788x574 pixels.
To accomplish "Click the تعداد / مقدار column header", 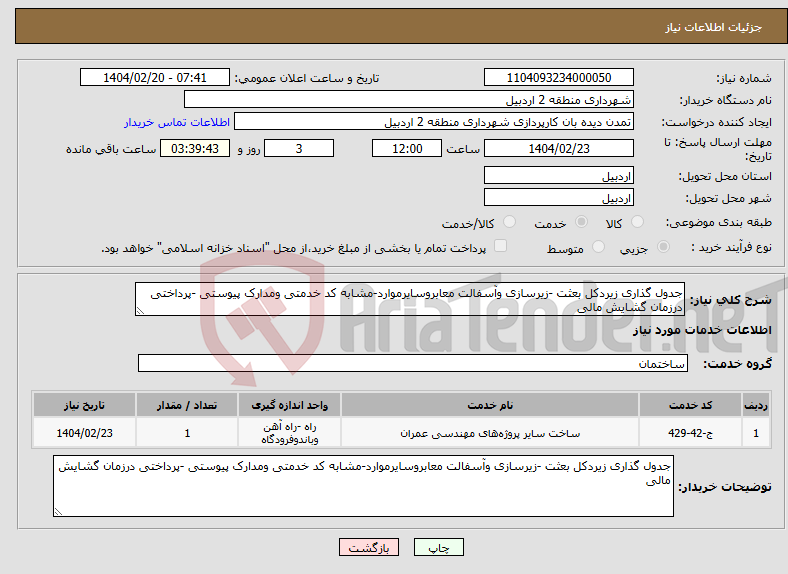I will tap(187, 405).
